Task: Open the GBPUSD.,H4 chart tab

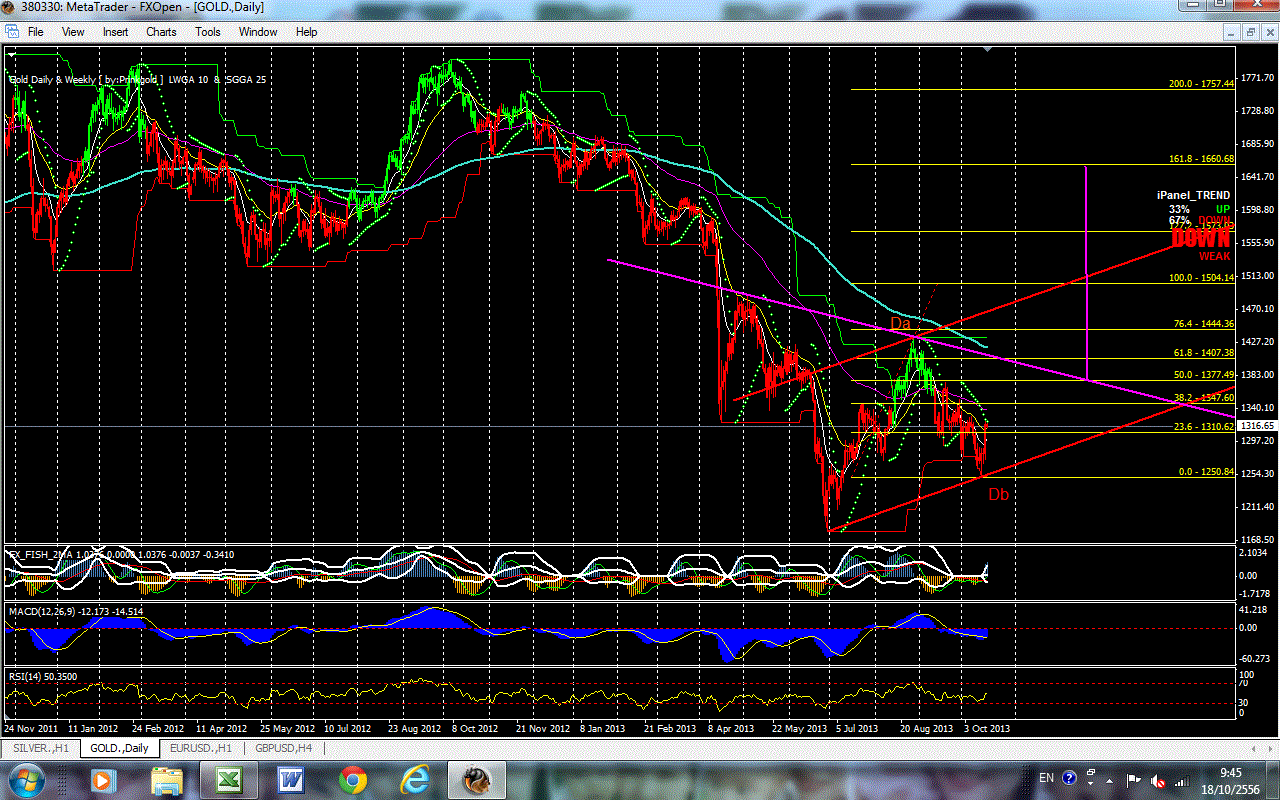Action: coord(285,747)
